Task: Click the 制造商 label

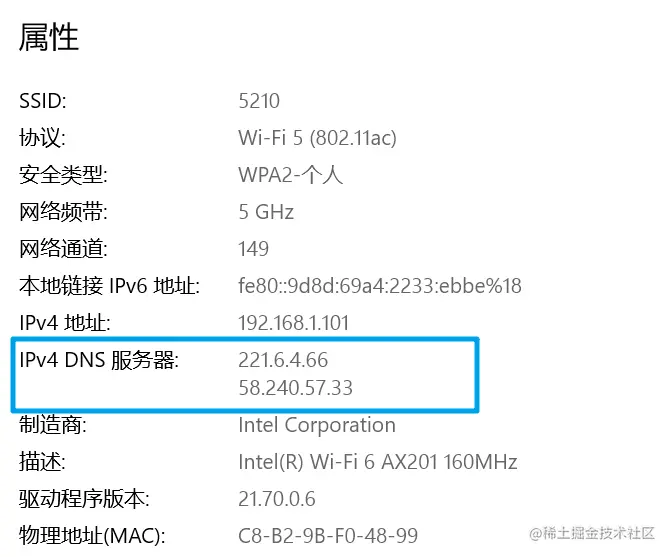Action: (x=53, y=425)
